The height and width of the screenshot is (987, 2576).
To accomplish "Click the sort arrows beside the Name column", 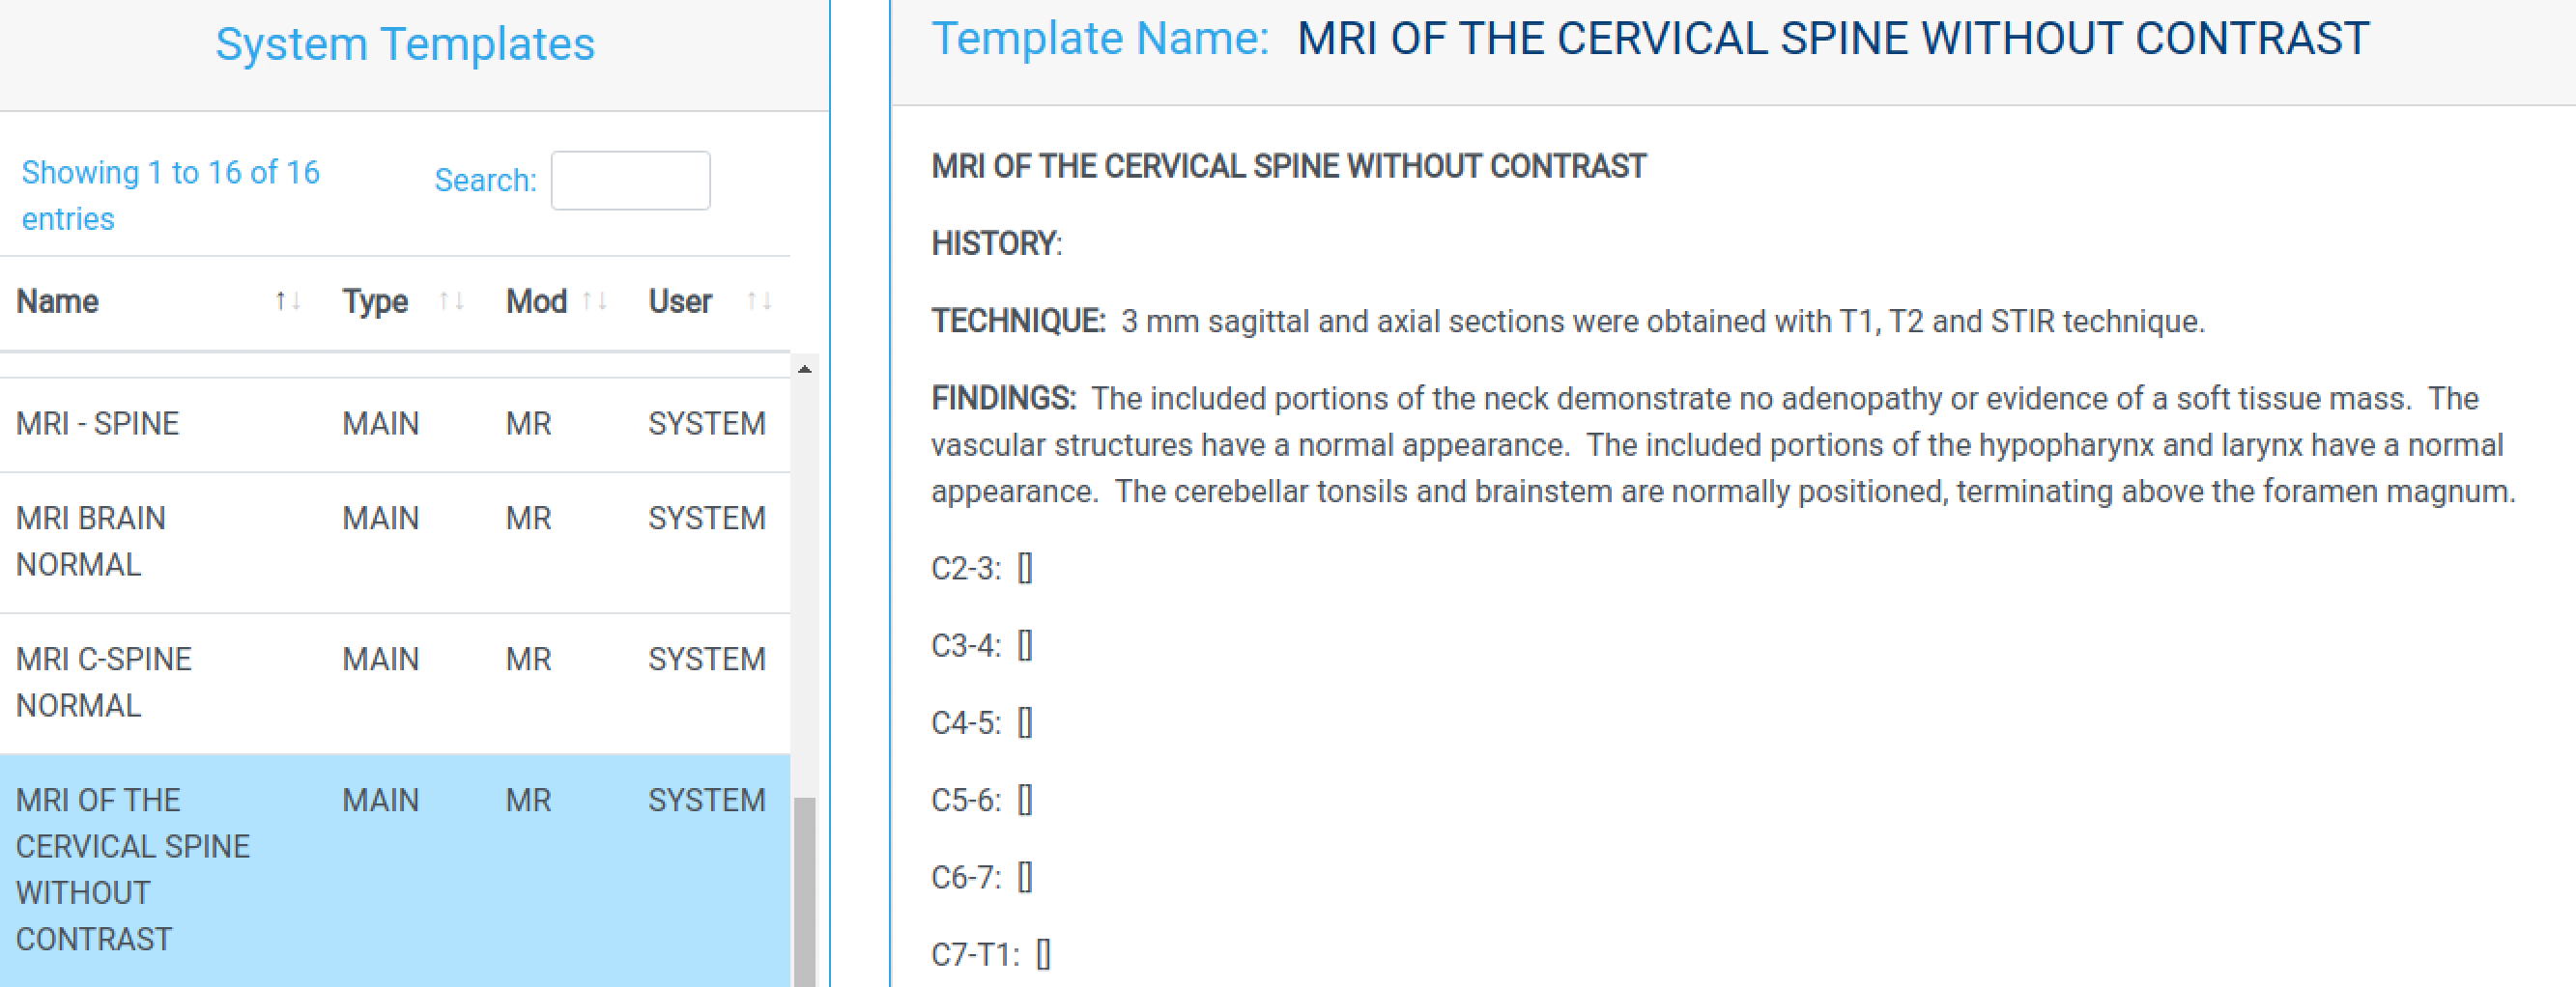I will 288,301.
